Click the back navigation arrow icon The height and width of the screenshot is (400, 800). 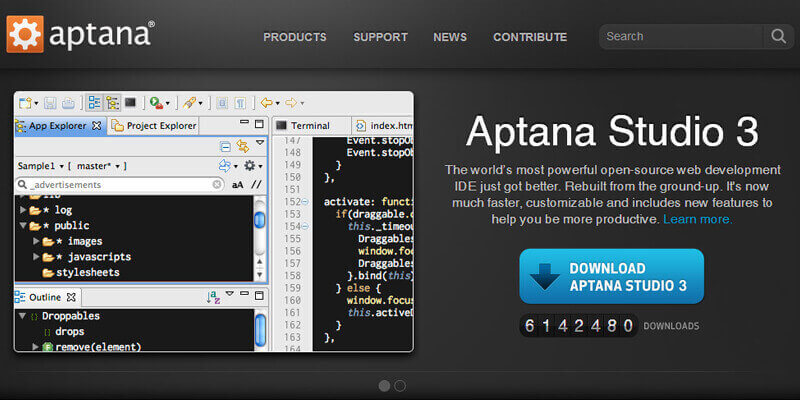pyautogui.click(x=267, y=103)
